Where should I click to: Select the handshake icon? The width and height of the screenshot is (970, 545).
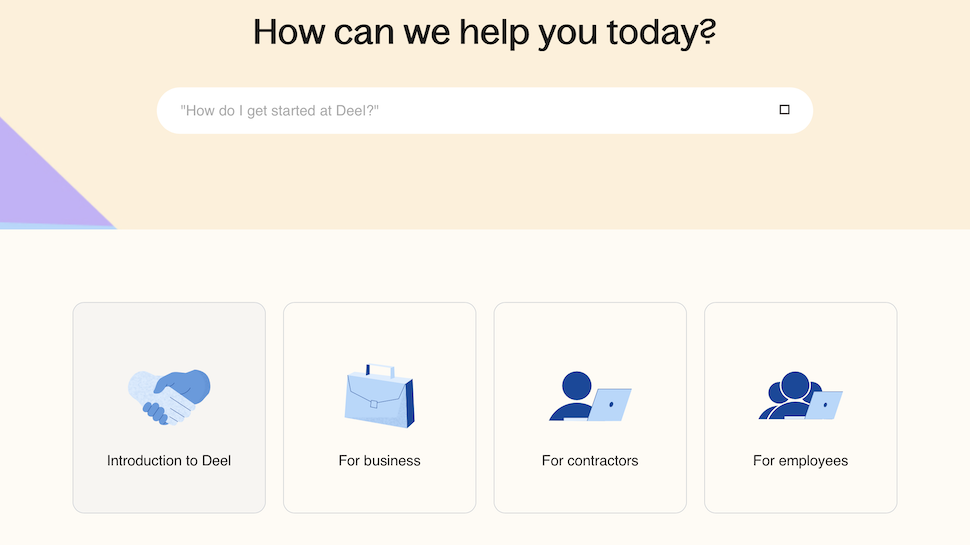pyautogui.click(x=169, y=397)
